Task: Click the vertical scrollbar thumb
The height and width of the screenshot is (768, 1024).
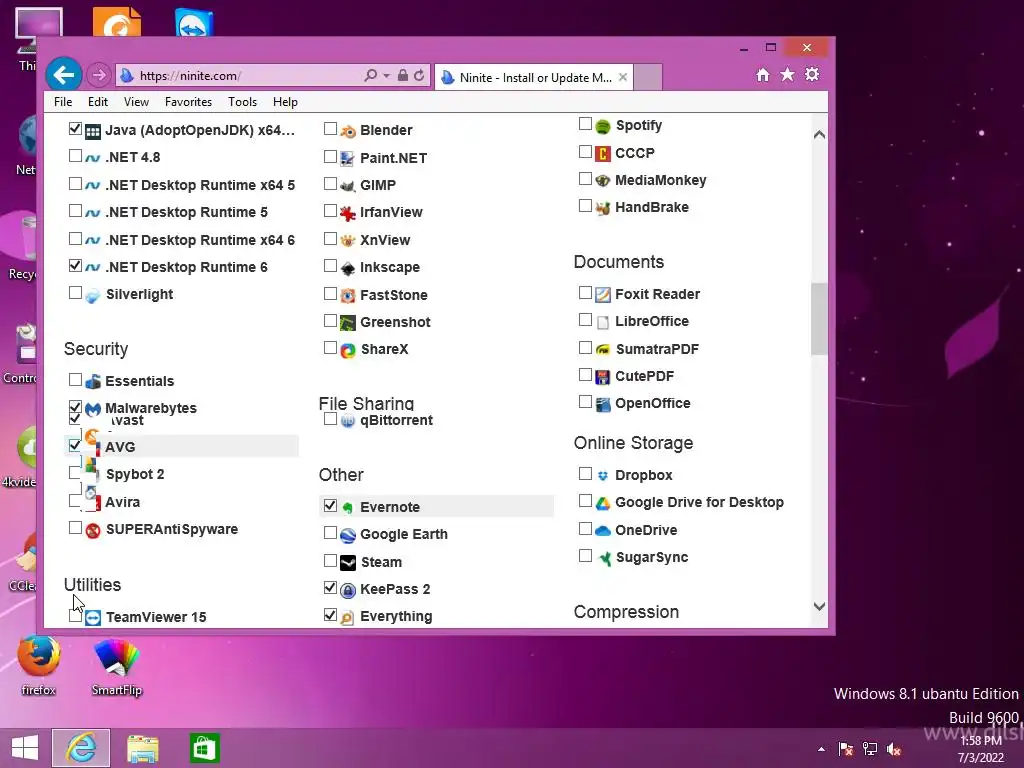Action: [x=819, y=319]
